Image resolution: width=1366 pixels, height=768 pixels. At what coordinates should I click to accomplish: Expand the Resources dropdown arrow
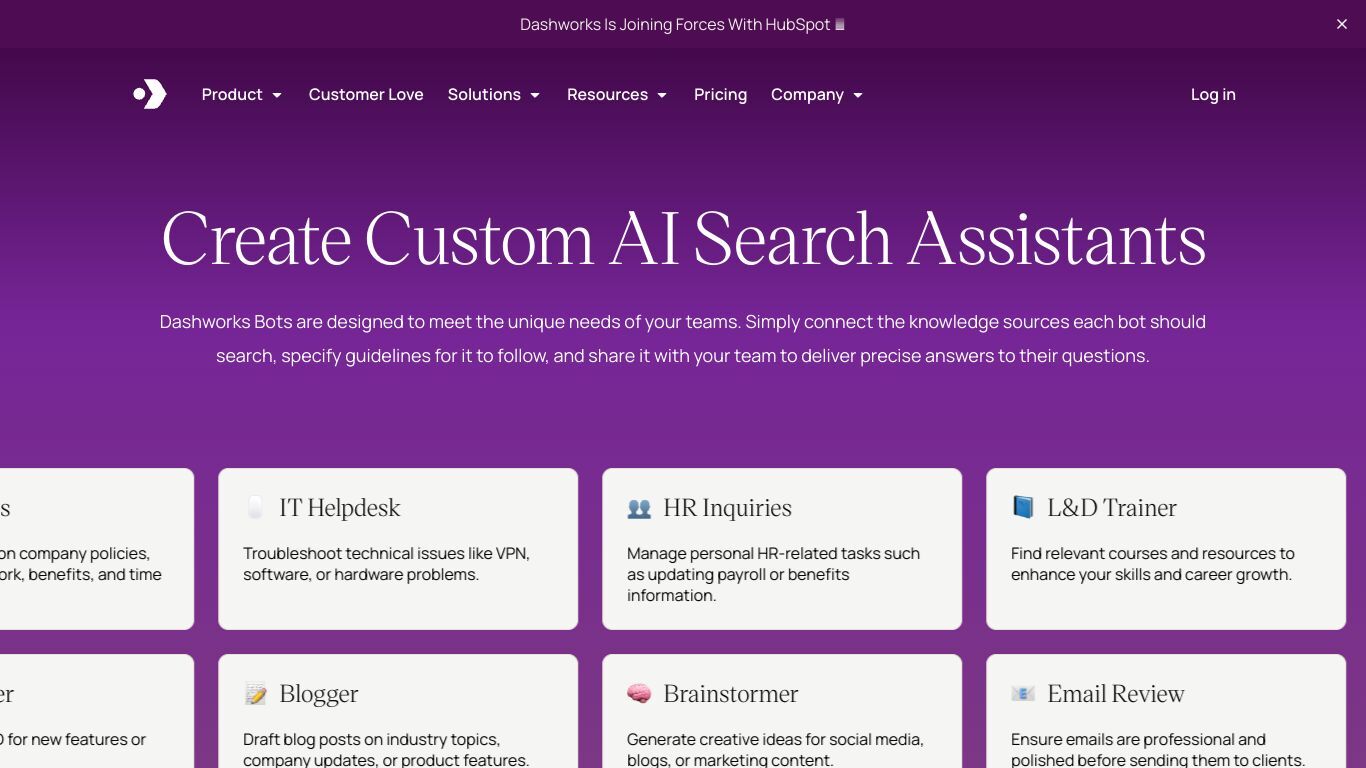coord(662,95)
